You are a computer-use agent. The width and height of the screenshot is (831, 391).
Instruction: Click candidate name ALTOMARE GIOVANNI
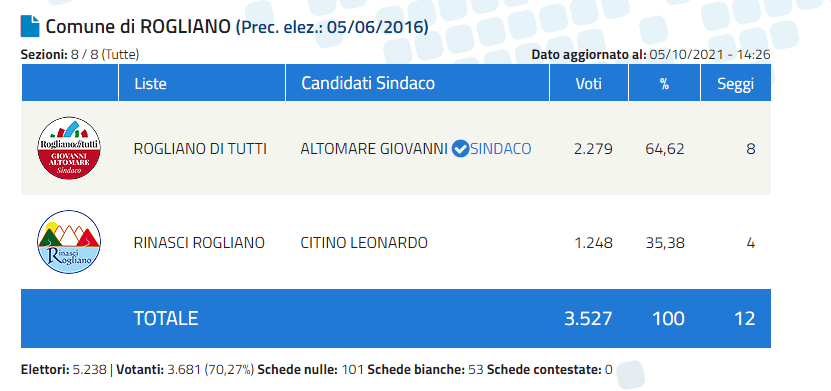375,149
